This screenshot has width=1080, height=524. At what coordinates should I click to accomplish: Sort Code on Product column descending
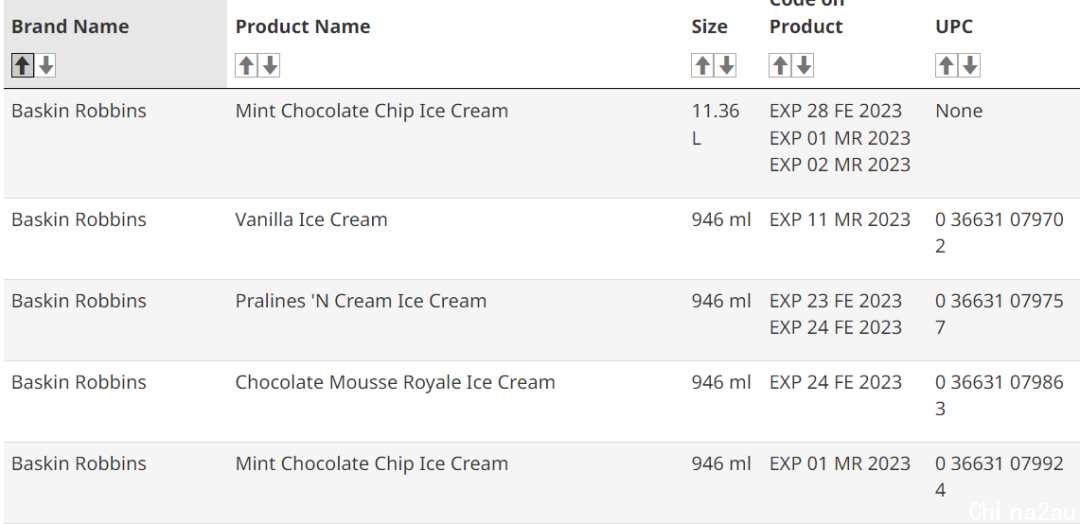pyautogui.click(x=804, y=65)
